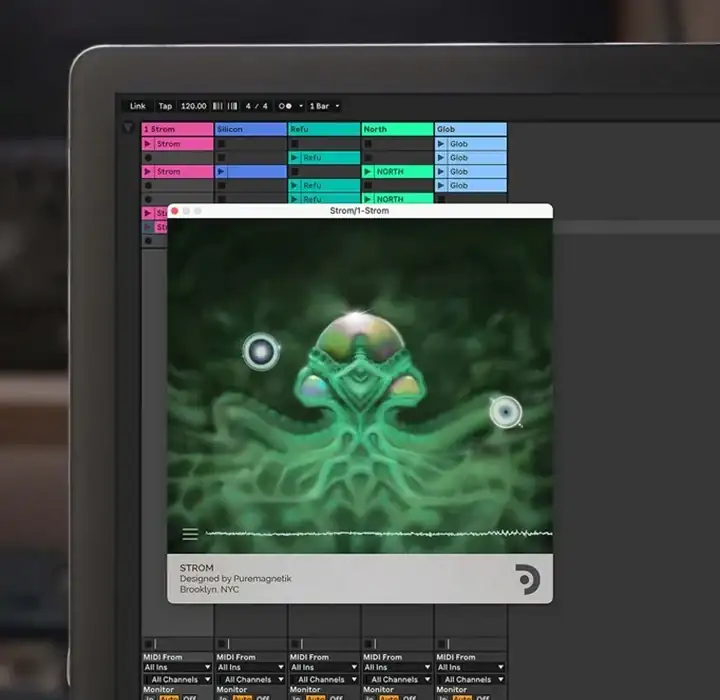This screenshot has height=700, width=720.
Task: Launch the second Glob clip
Action: [x=441, y=158]
